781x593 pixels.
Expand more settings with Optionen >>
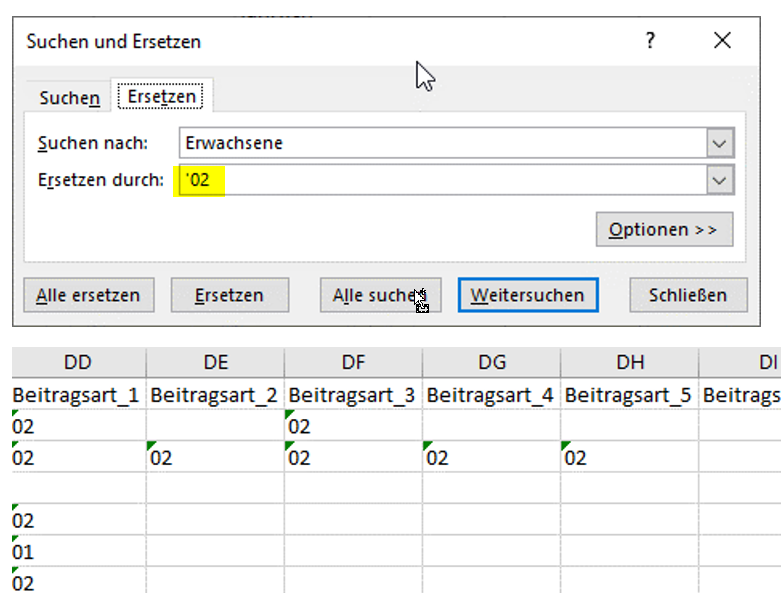(x=663, y=229)
